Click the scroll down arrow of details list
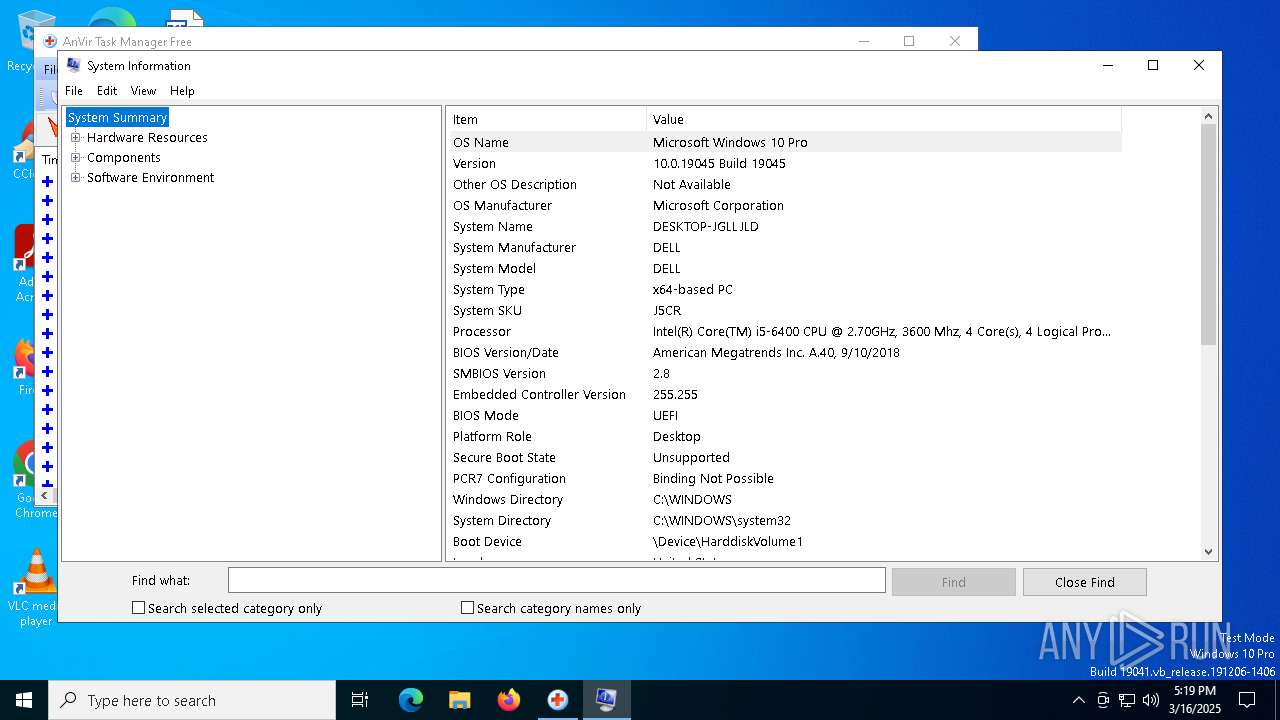Screen dimensions: 1280x720 pyautogui.click(x=1208, y=551)
